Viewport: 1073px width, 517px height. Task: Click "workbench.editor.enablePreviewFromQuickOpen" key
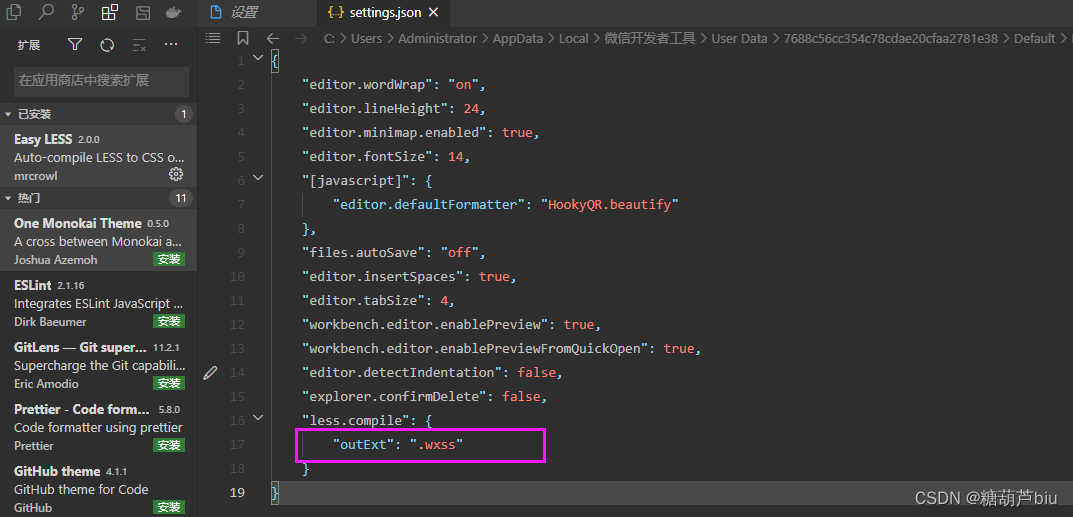(x=475, y=349)
